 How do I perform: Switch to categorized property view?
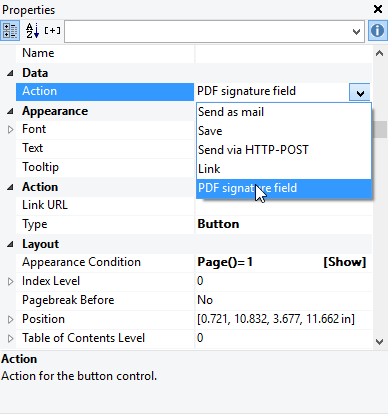pyautogui.click(x=10, y=31)
